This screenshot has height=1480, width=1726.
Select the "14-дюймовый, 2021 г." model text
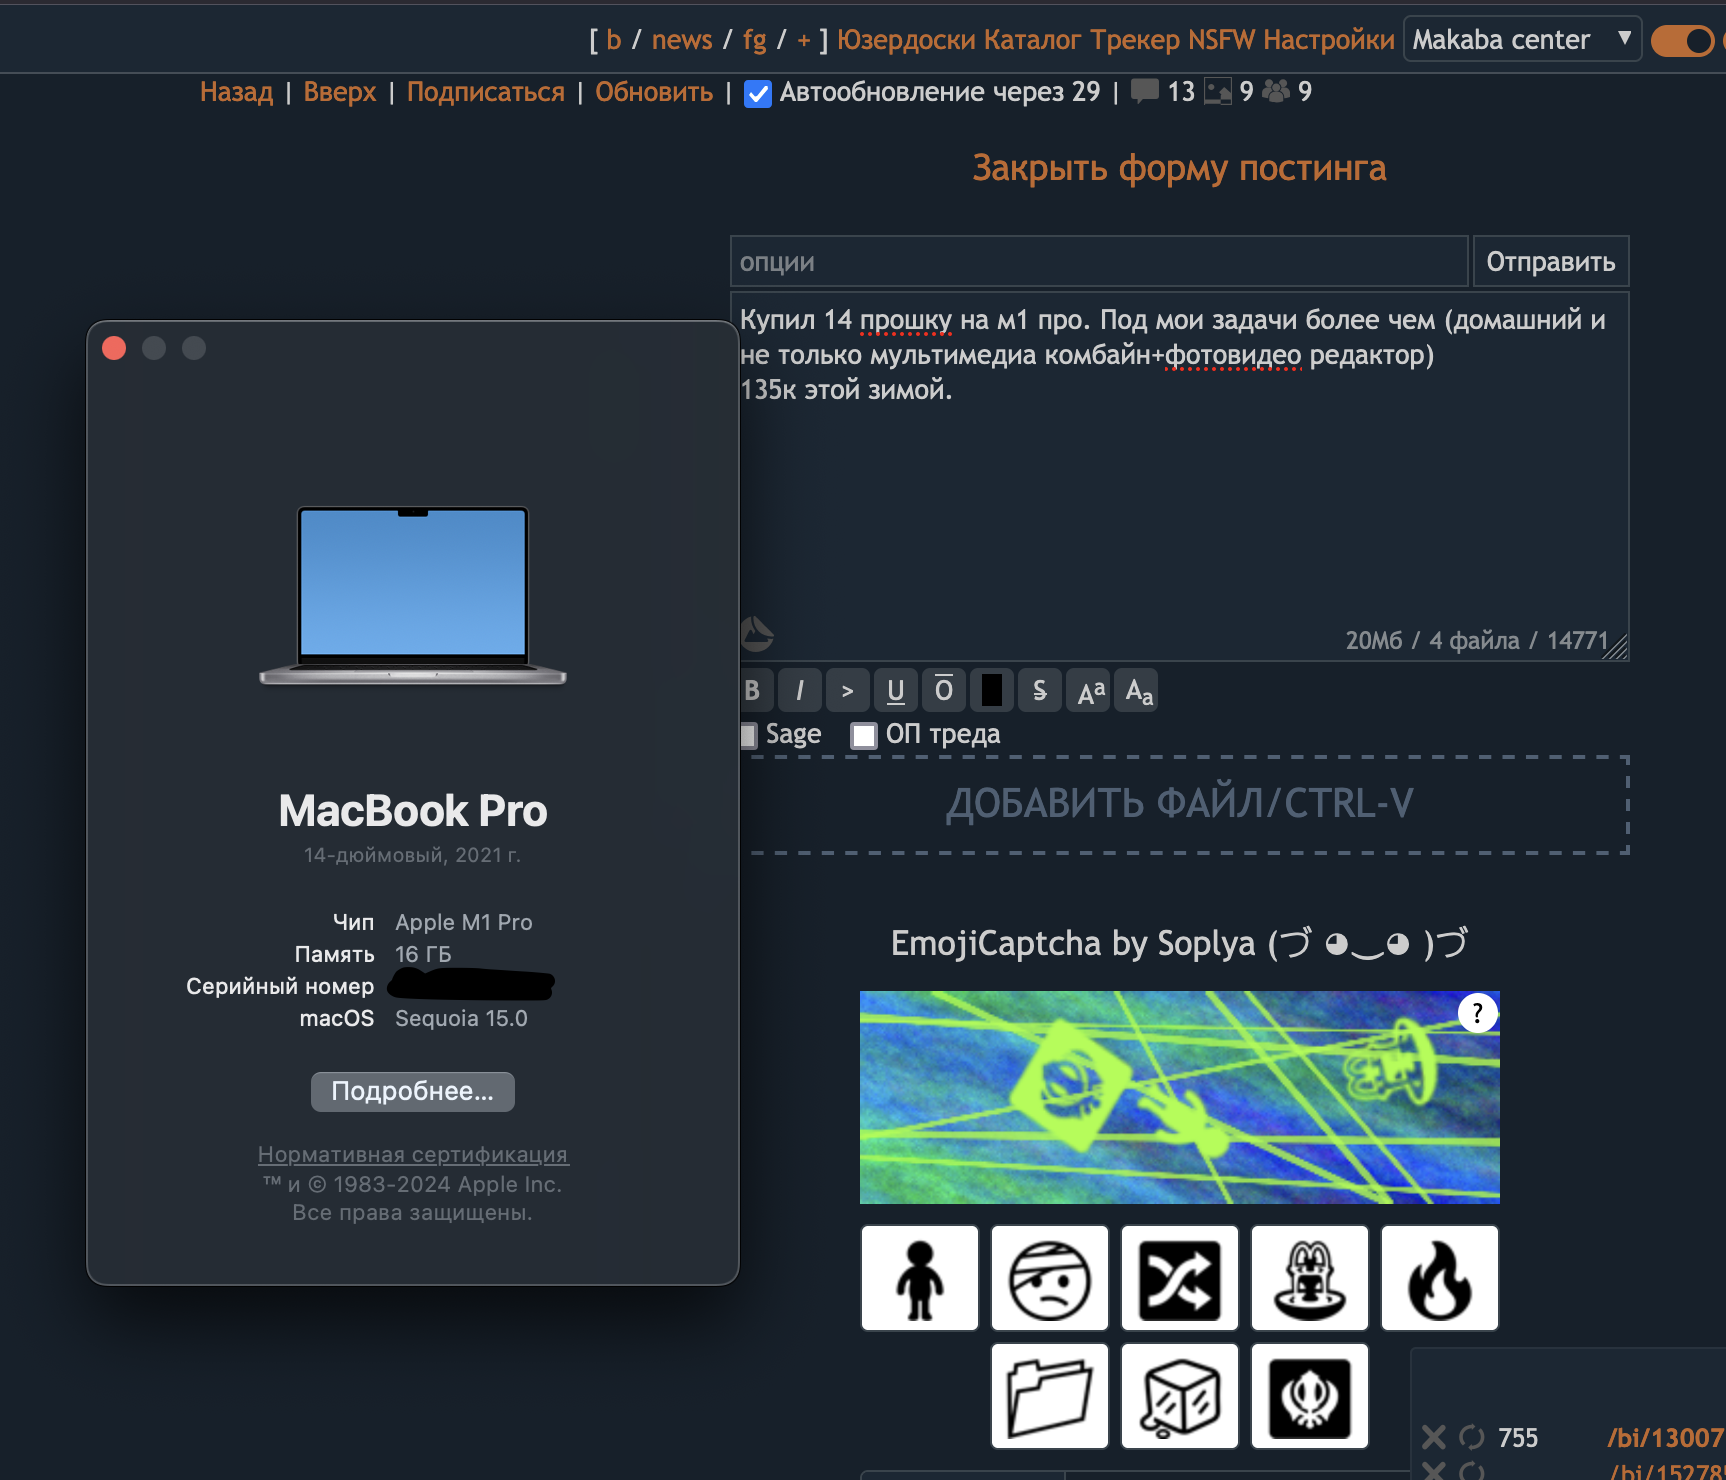pyautogui.click(x=412, y=855)
